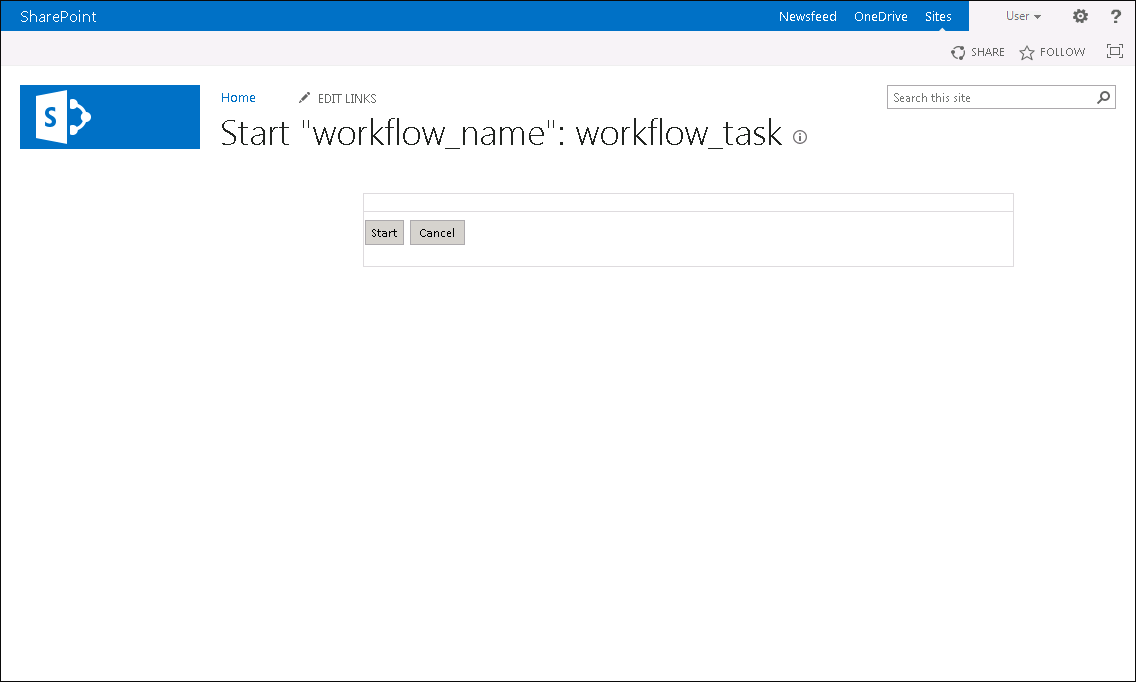The width and height of the screenshot is (1136, 682).
Task: Click the search magnifier icon
Action: (1104, 97)
